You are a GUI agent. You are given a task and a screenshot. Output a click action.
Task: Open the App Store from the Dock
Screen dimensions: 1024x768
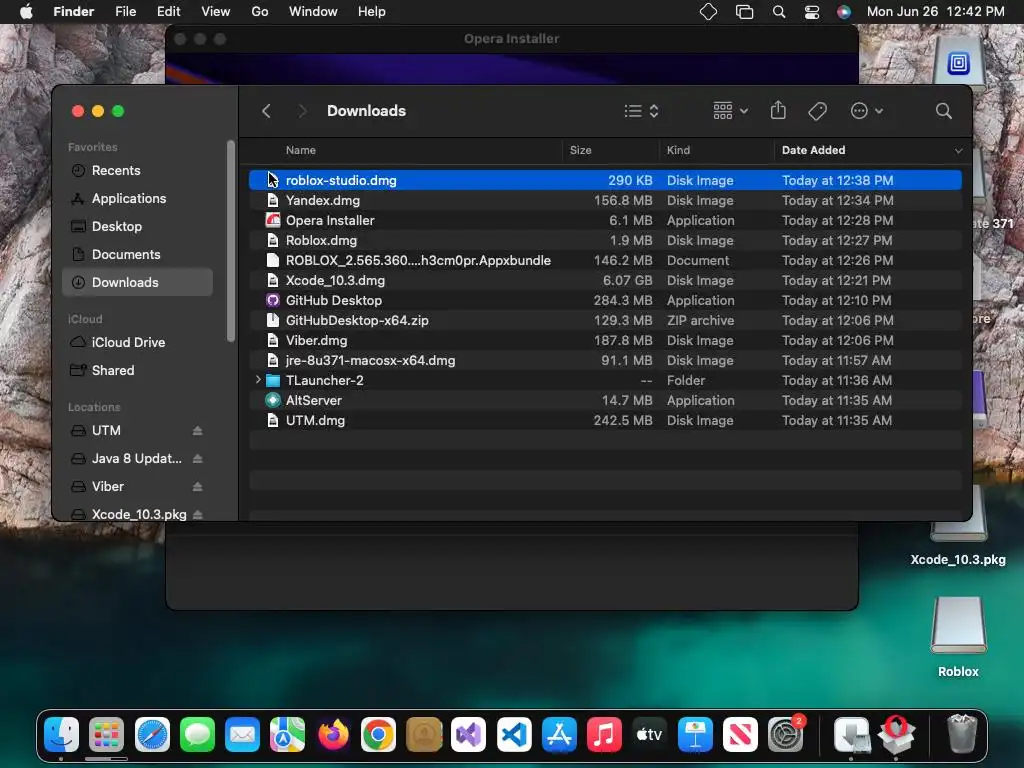coord(559,735)
